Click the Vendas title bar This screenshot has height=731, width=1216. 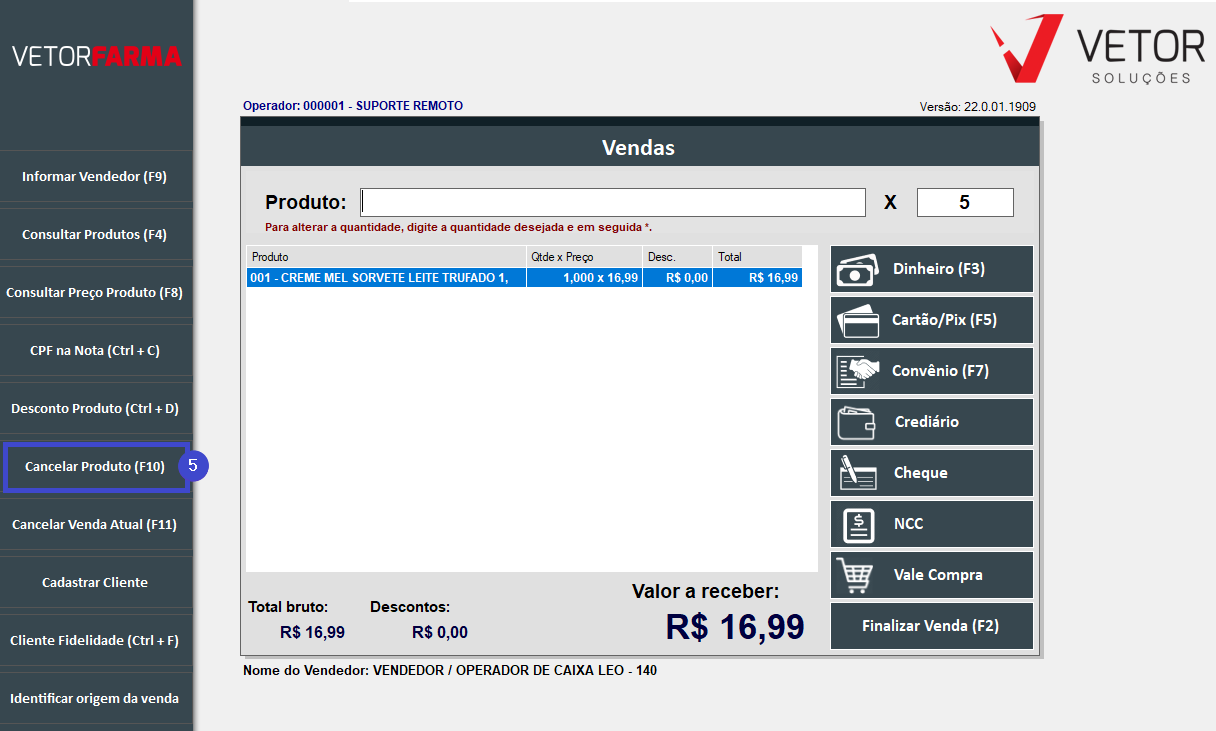(x=639, y=148)
